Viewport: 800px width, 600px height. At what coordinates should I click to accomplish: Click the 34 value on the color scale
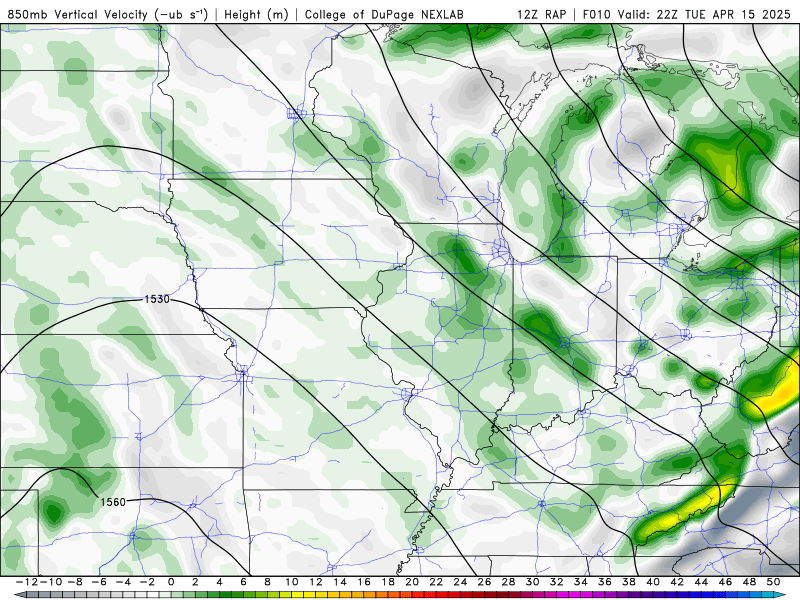point(581,582)
